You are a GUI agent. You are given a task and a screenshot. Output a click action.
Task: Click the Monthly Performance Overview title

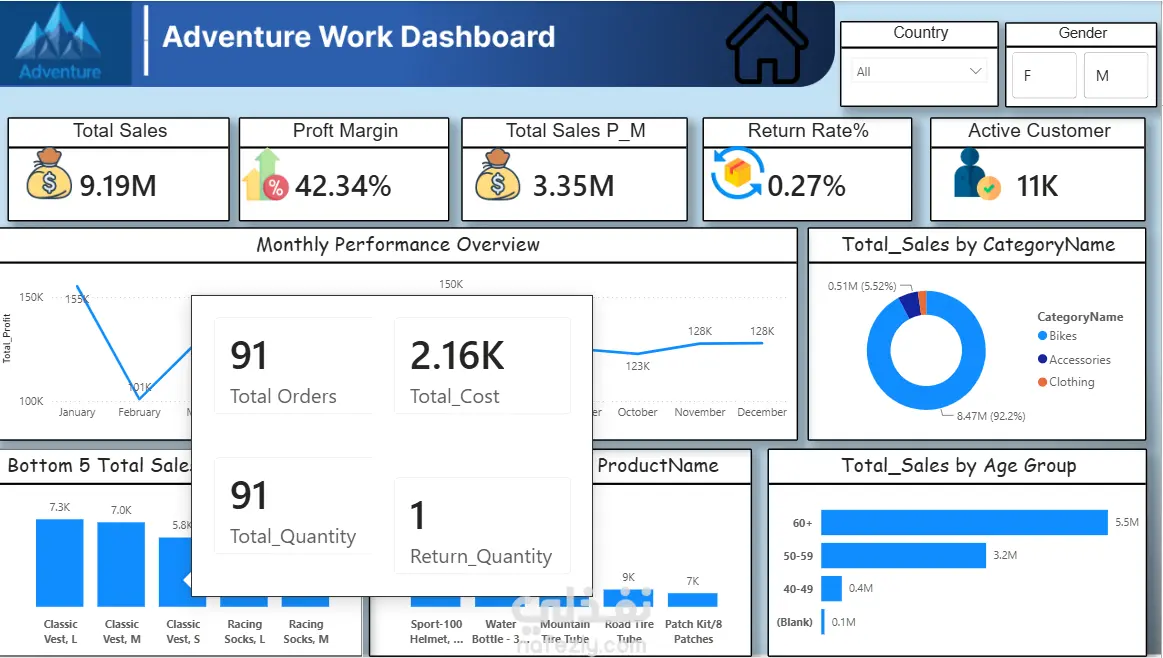tap(398, 245)
